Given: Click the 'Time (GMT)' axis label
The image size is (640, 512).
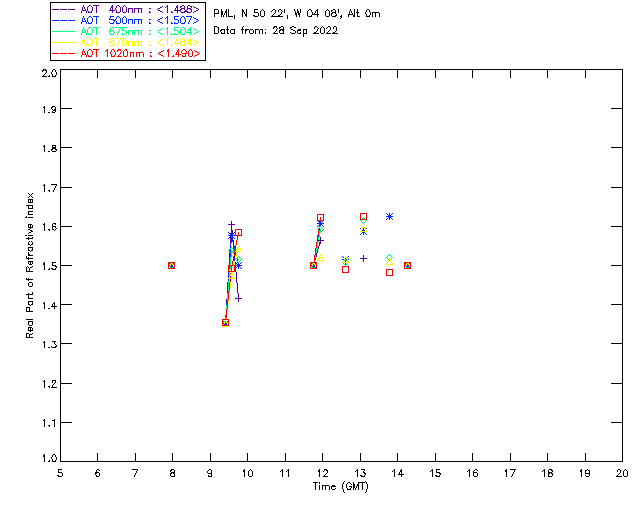Looking at the screenshot, I should tap(340, 487).
